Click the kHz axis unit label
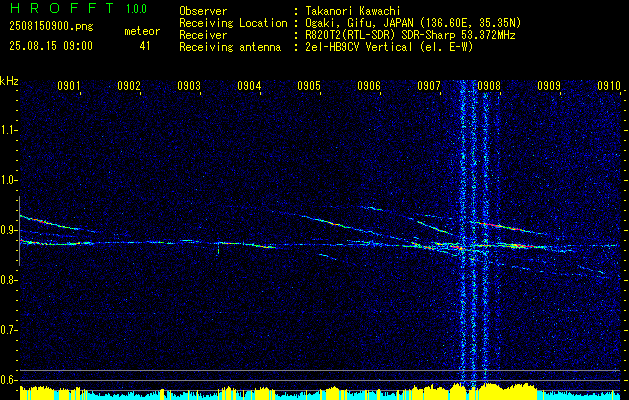 pos(9,81)
